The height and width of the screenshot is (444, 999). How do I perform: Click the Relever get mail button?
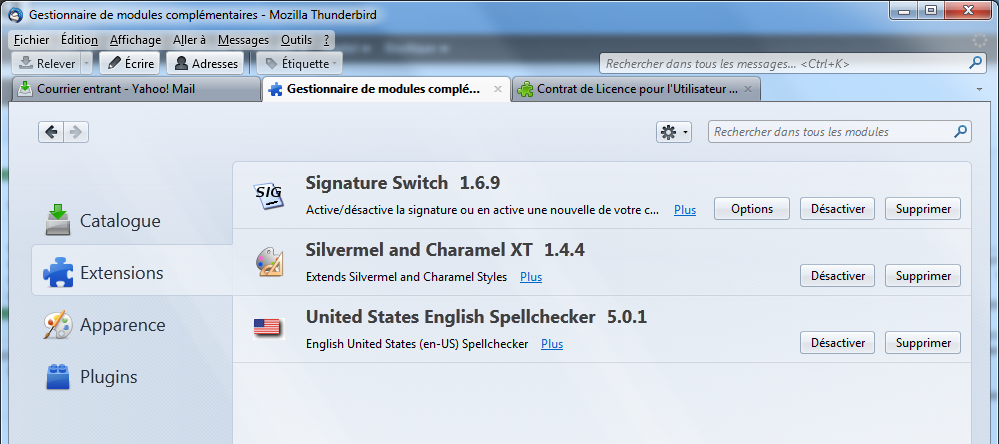pos(47,63)
